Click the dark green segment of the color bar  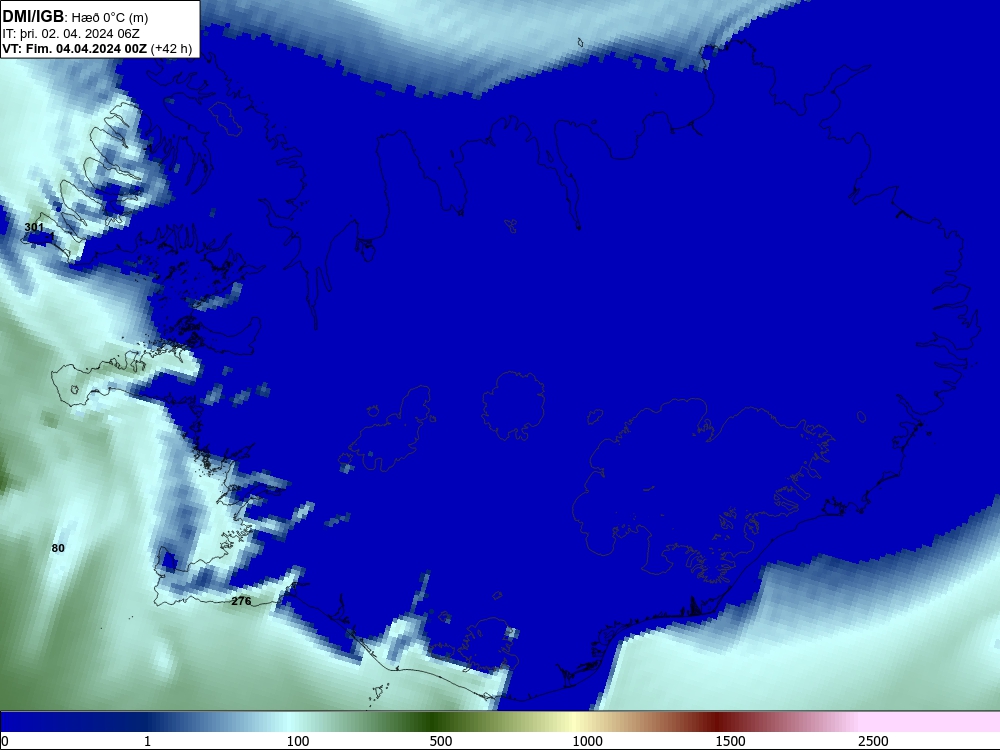[434, 722]
